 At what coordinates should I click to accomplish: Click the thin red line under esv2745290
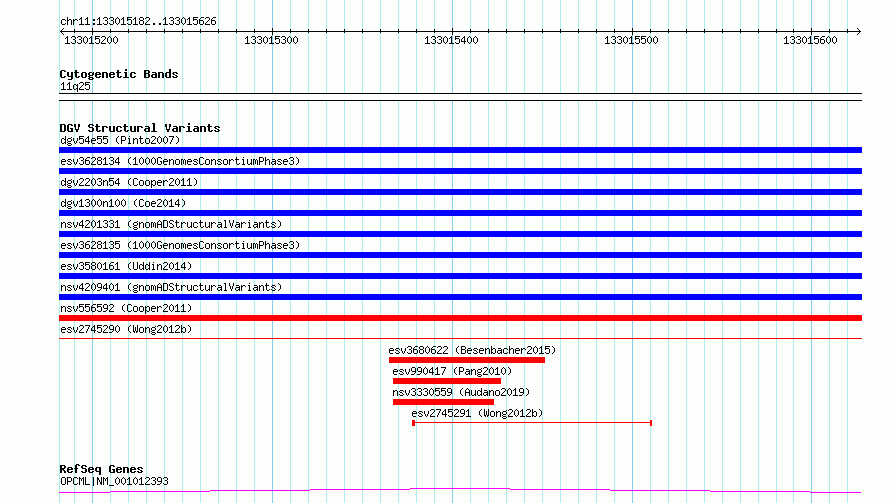coord(460,338)
